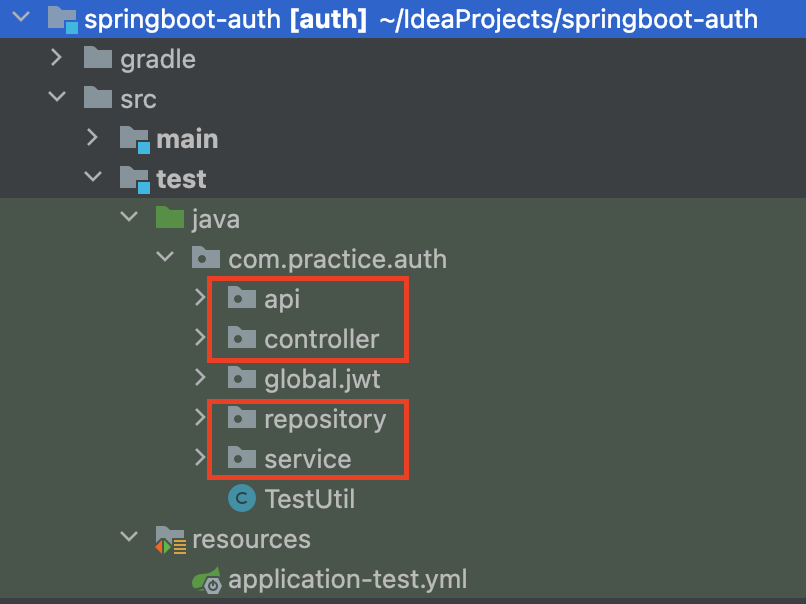Viewport: 806px width, 604px height.
Task: Click the application-test.yml Spring config icon
Action: (x=207, y=580)
